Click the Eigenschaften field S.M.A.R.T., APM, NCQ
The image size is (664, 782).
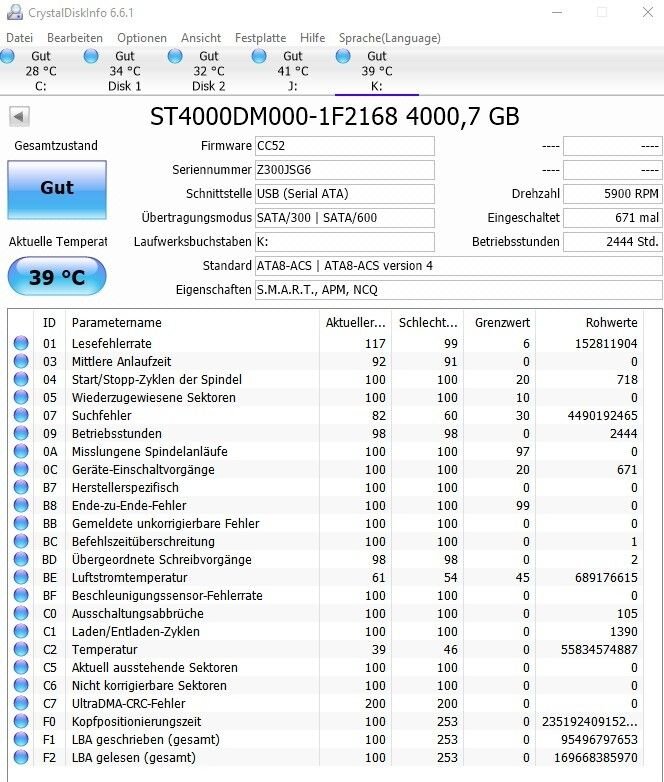click(458, 290)
